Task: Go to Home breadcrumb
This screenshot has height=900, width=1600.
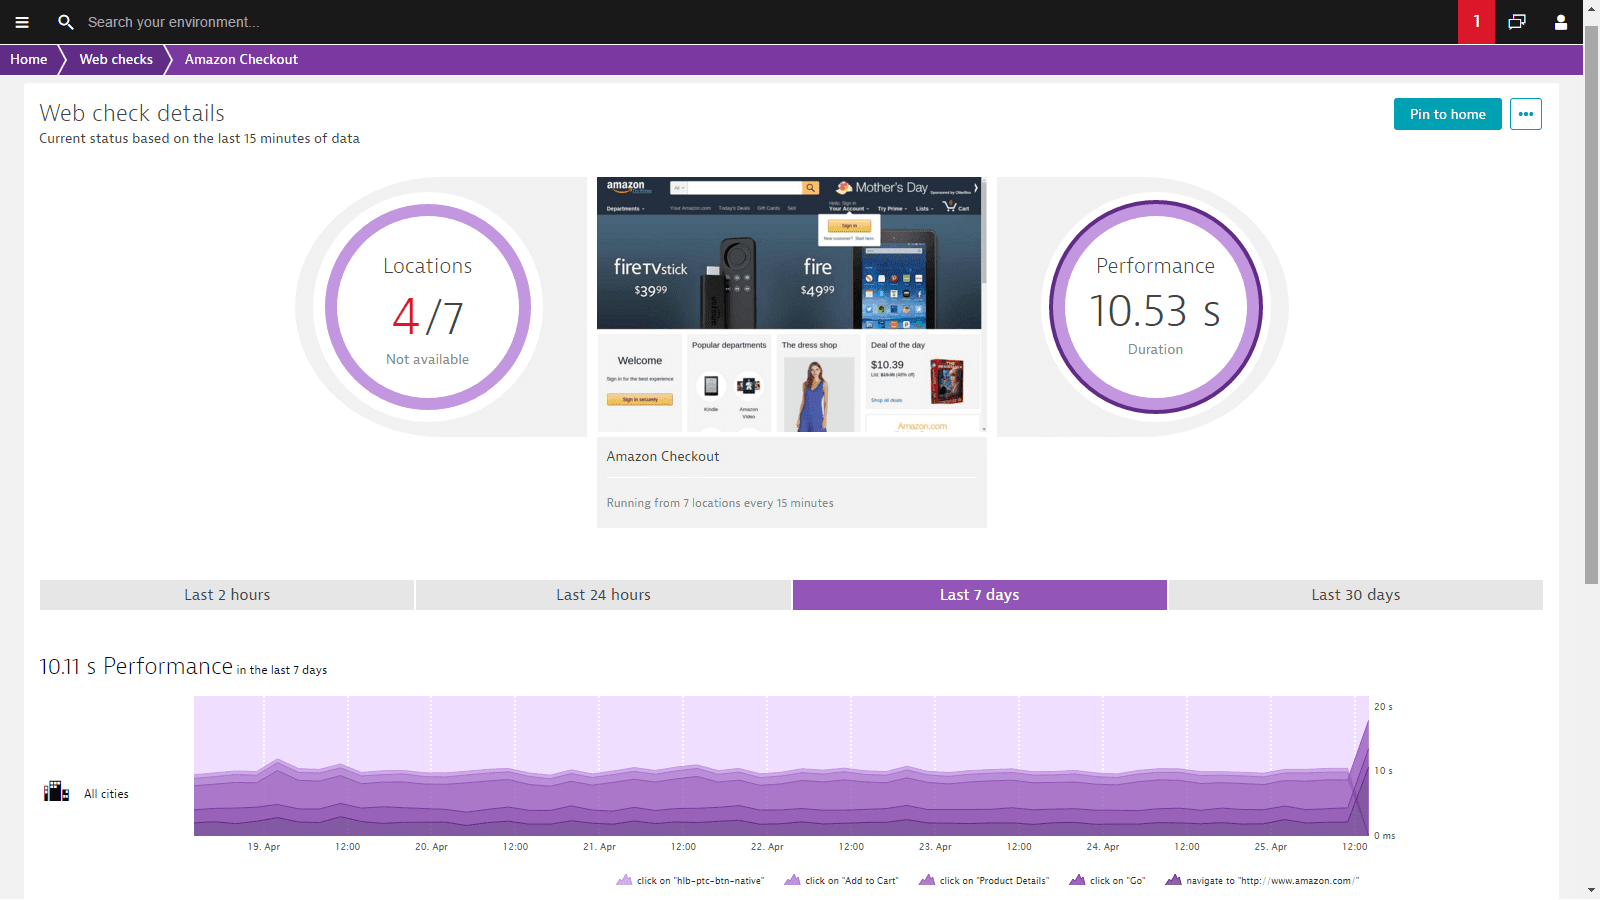Action: tap(29, 59)
